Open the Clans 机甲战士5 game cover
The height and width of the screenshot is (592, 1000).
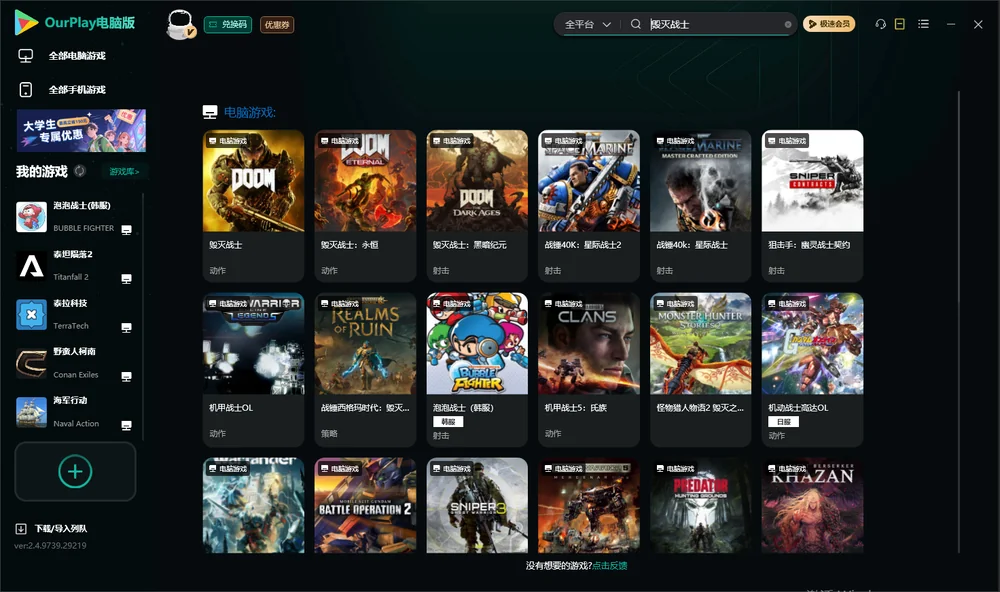tap(589, 344)
